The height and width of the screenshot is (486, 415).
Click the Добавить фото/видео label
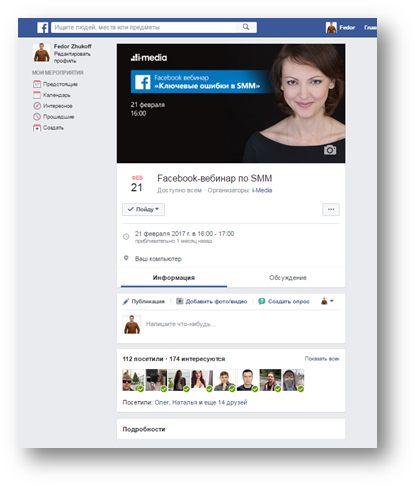[216, 301]
